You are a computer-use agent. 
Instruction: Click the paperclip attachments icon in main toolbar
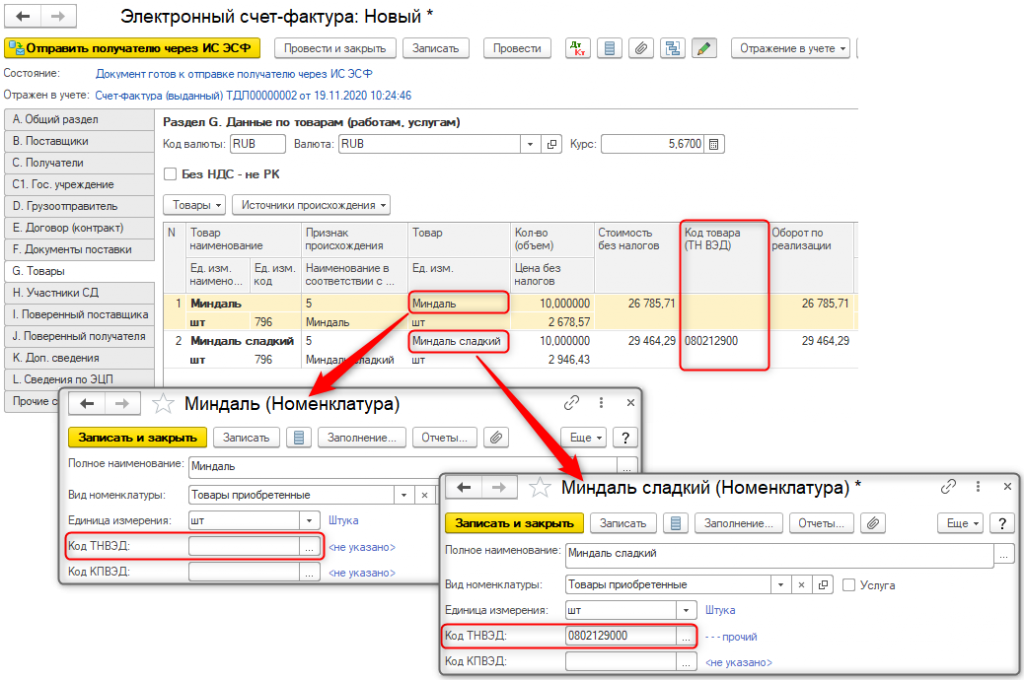tap(641, 48)
